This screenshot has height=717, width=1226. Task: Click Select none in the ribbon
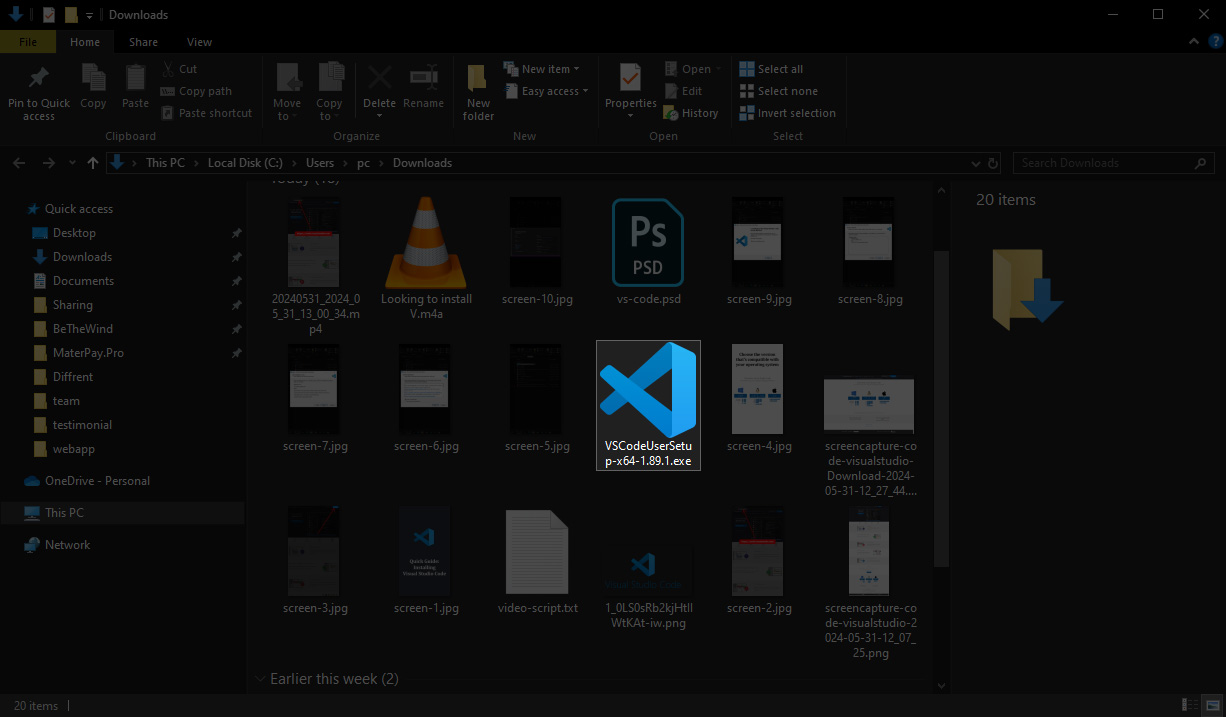(778, 91)
